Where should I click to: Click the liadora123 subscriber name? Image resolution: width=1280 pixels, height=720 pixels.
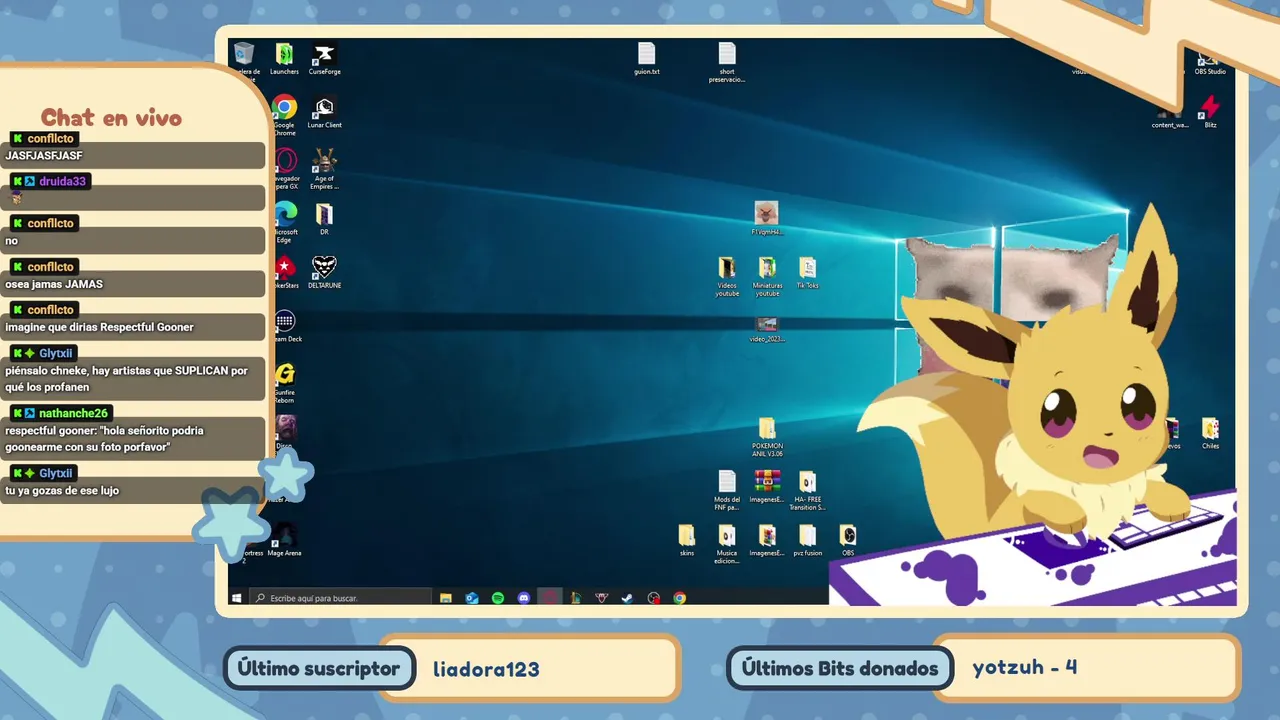pyautogui.click(x=486, y=669)
